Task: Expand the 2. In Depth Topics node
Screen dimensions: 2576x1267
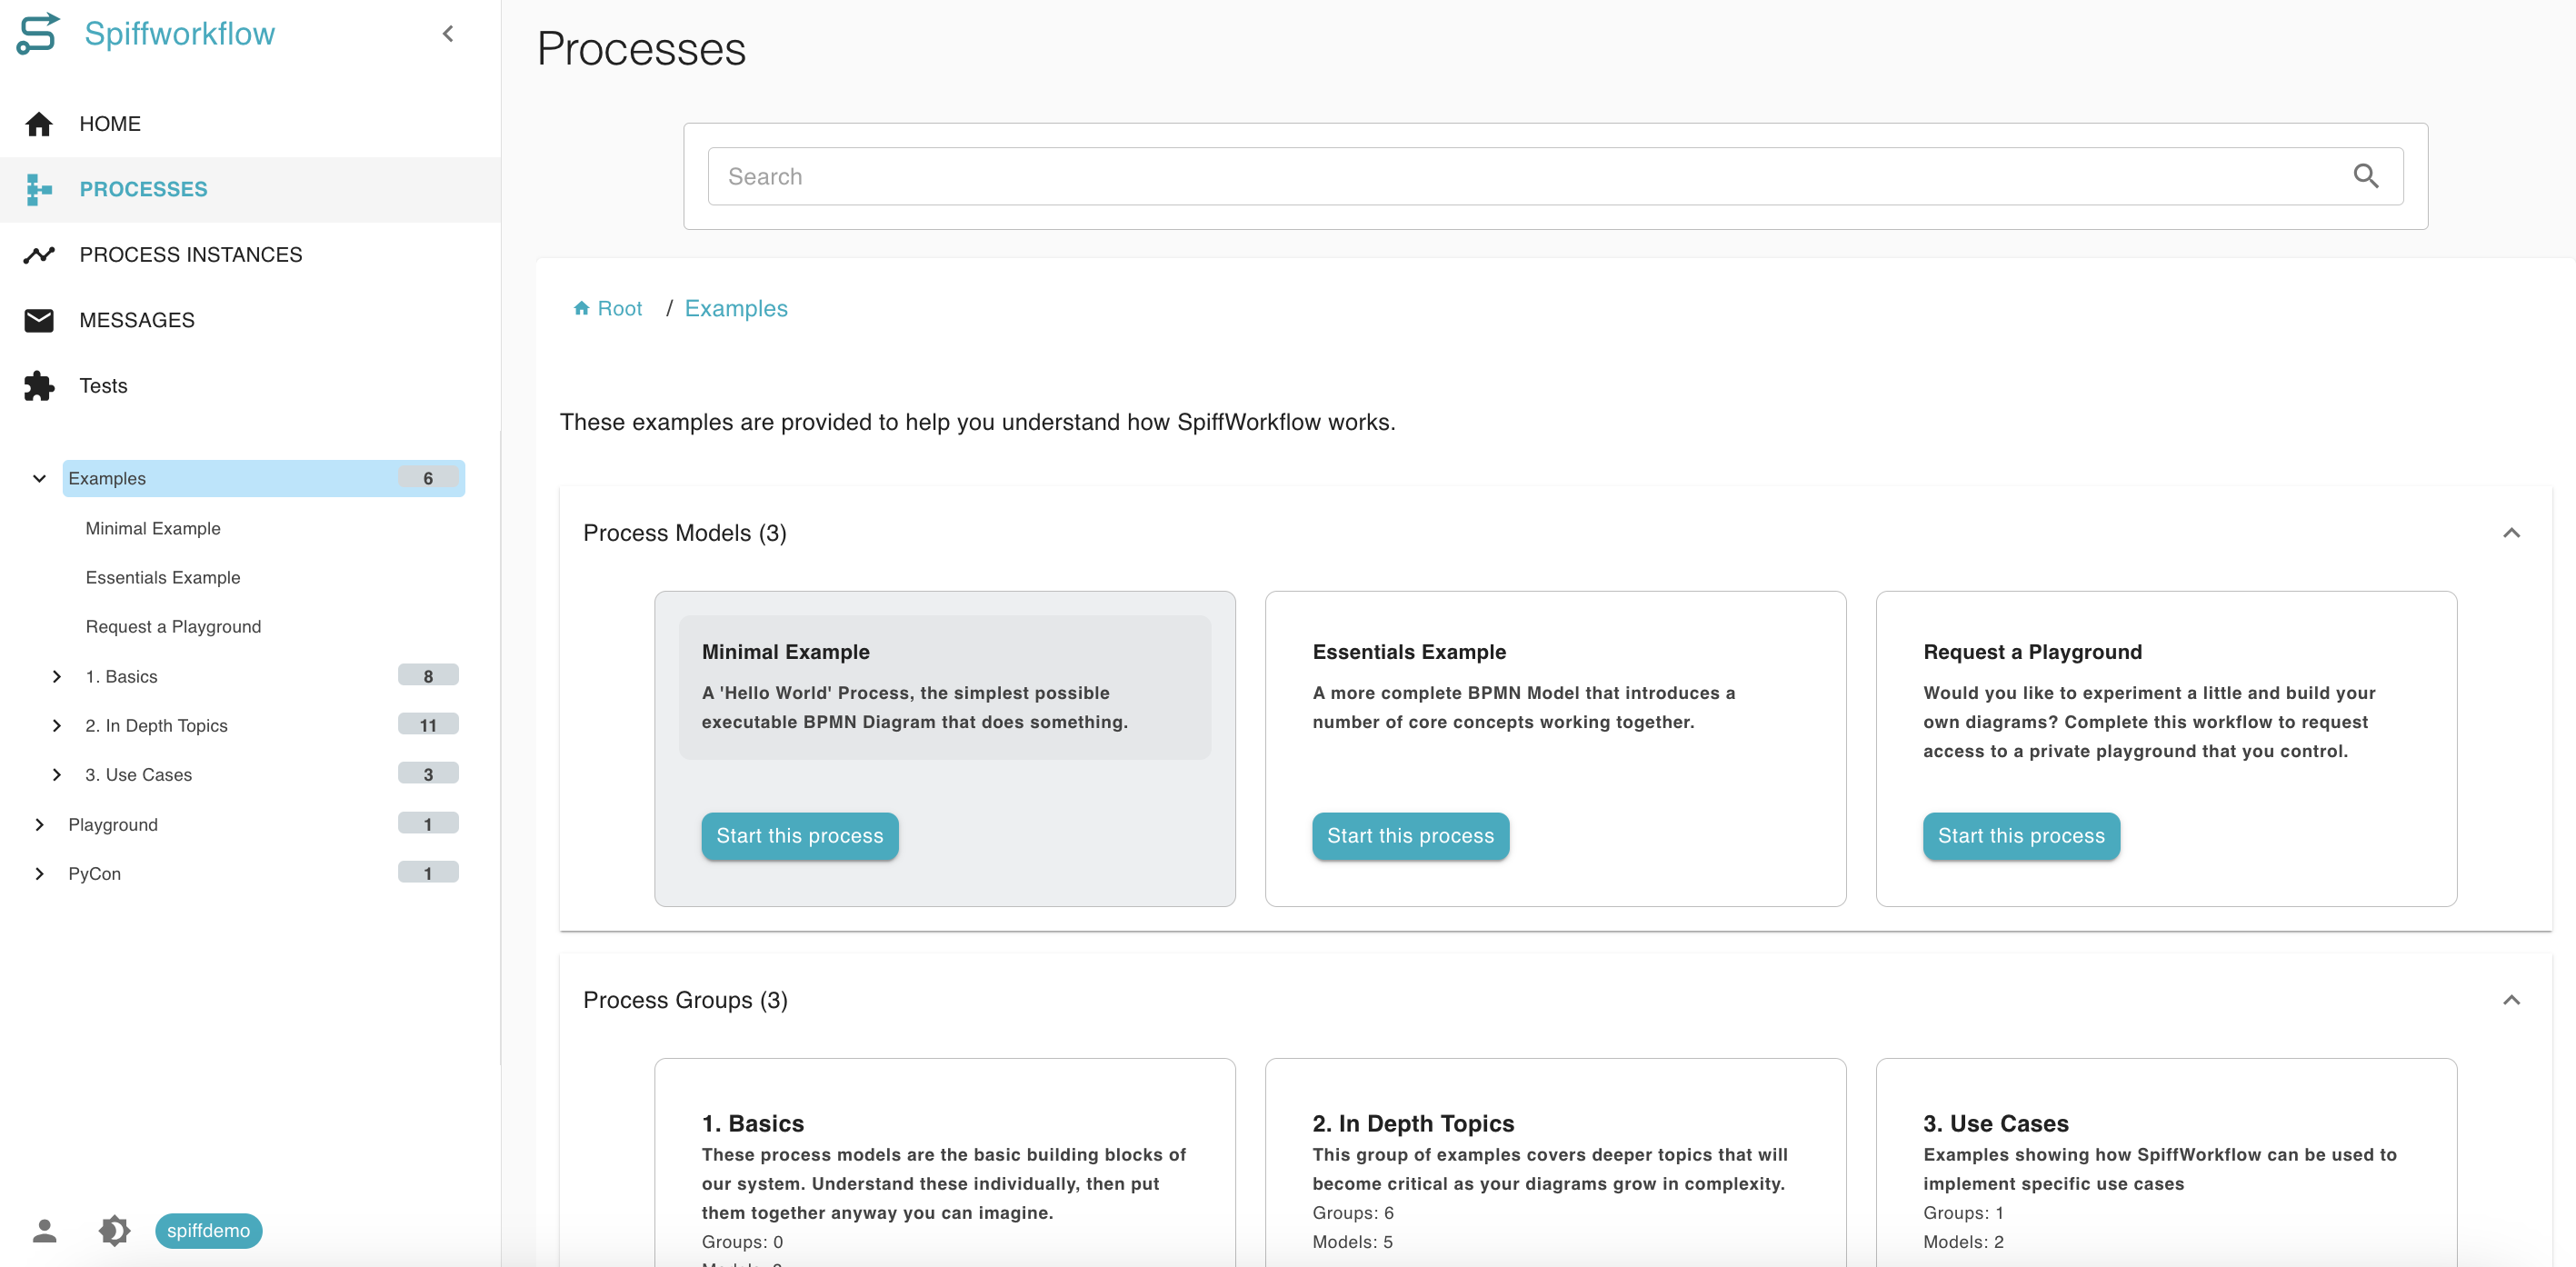Action: [57, 725]
